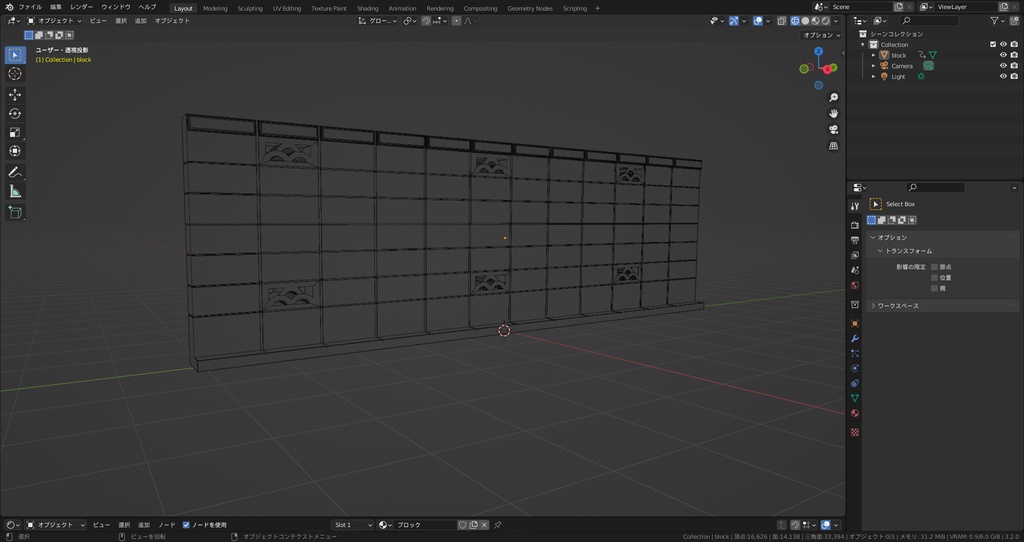Open the Texture checkerboard properties tab
Viewport: 1024px width, 542px height.
pyautogui.click(x=855, y=432)
